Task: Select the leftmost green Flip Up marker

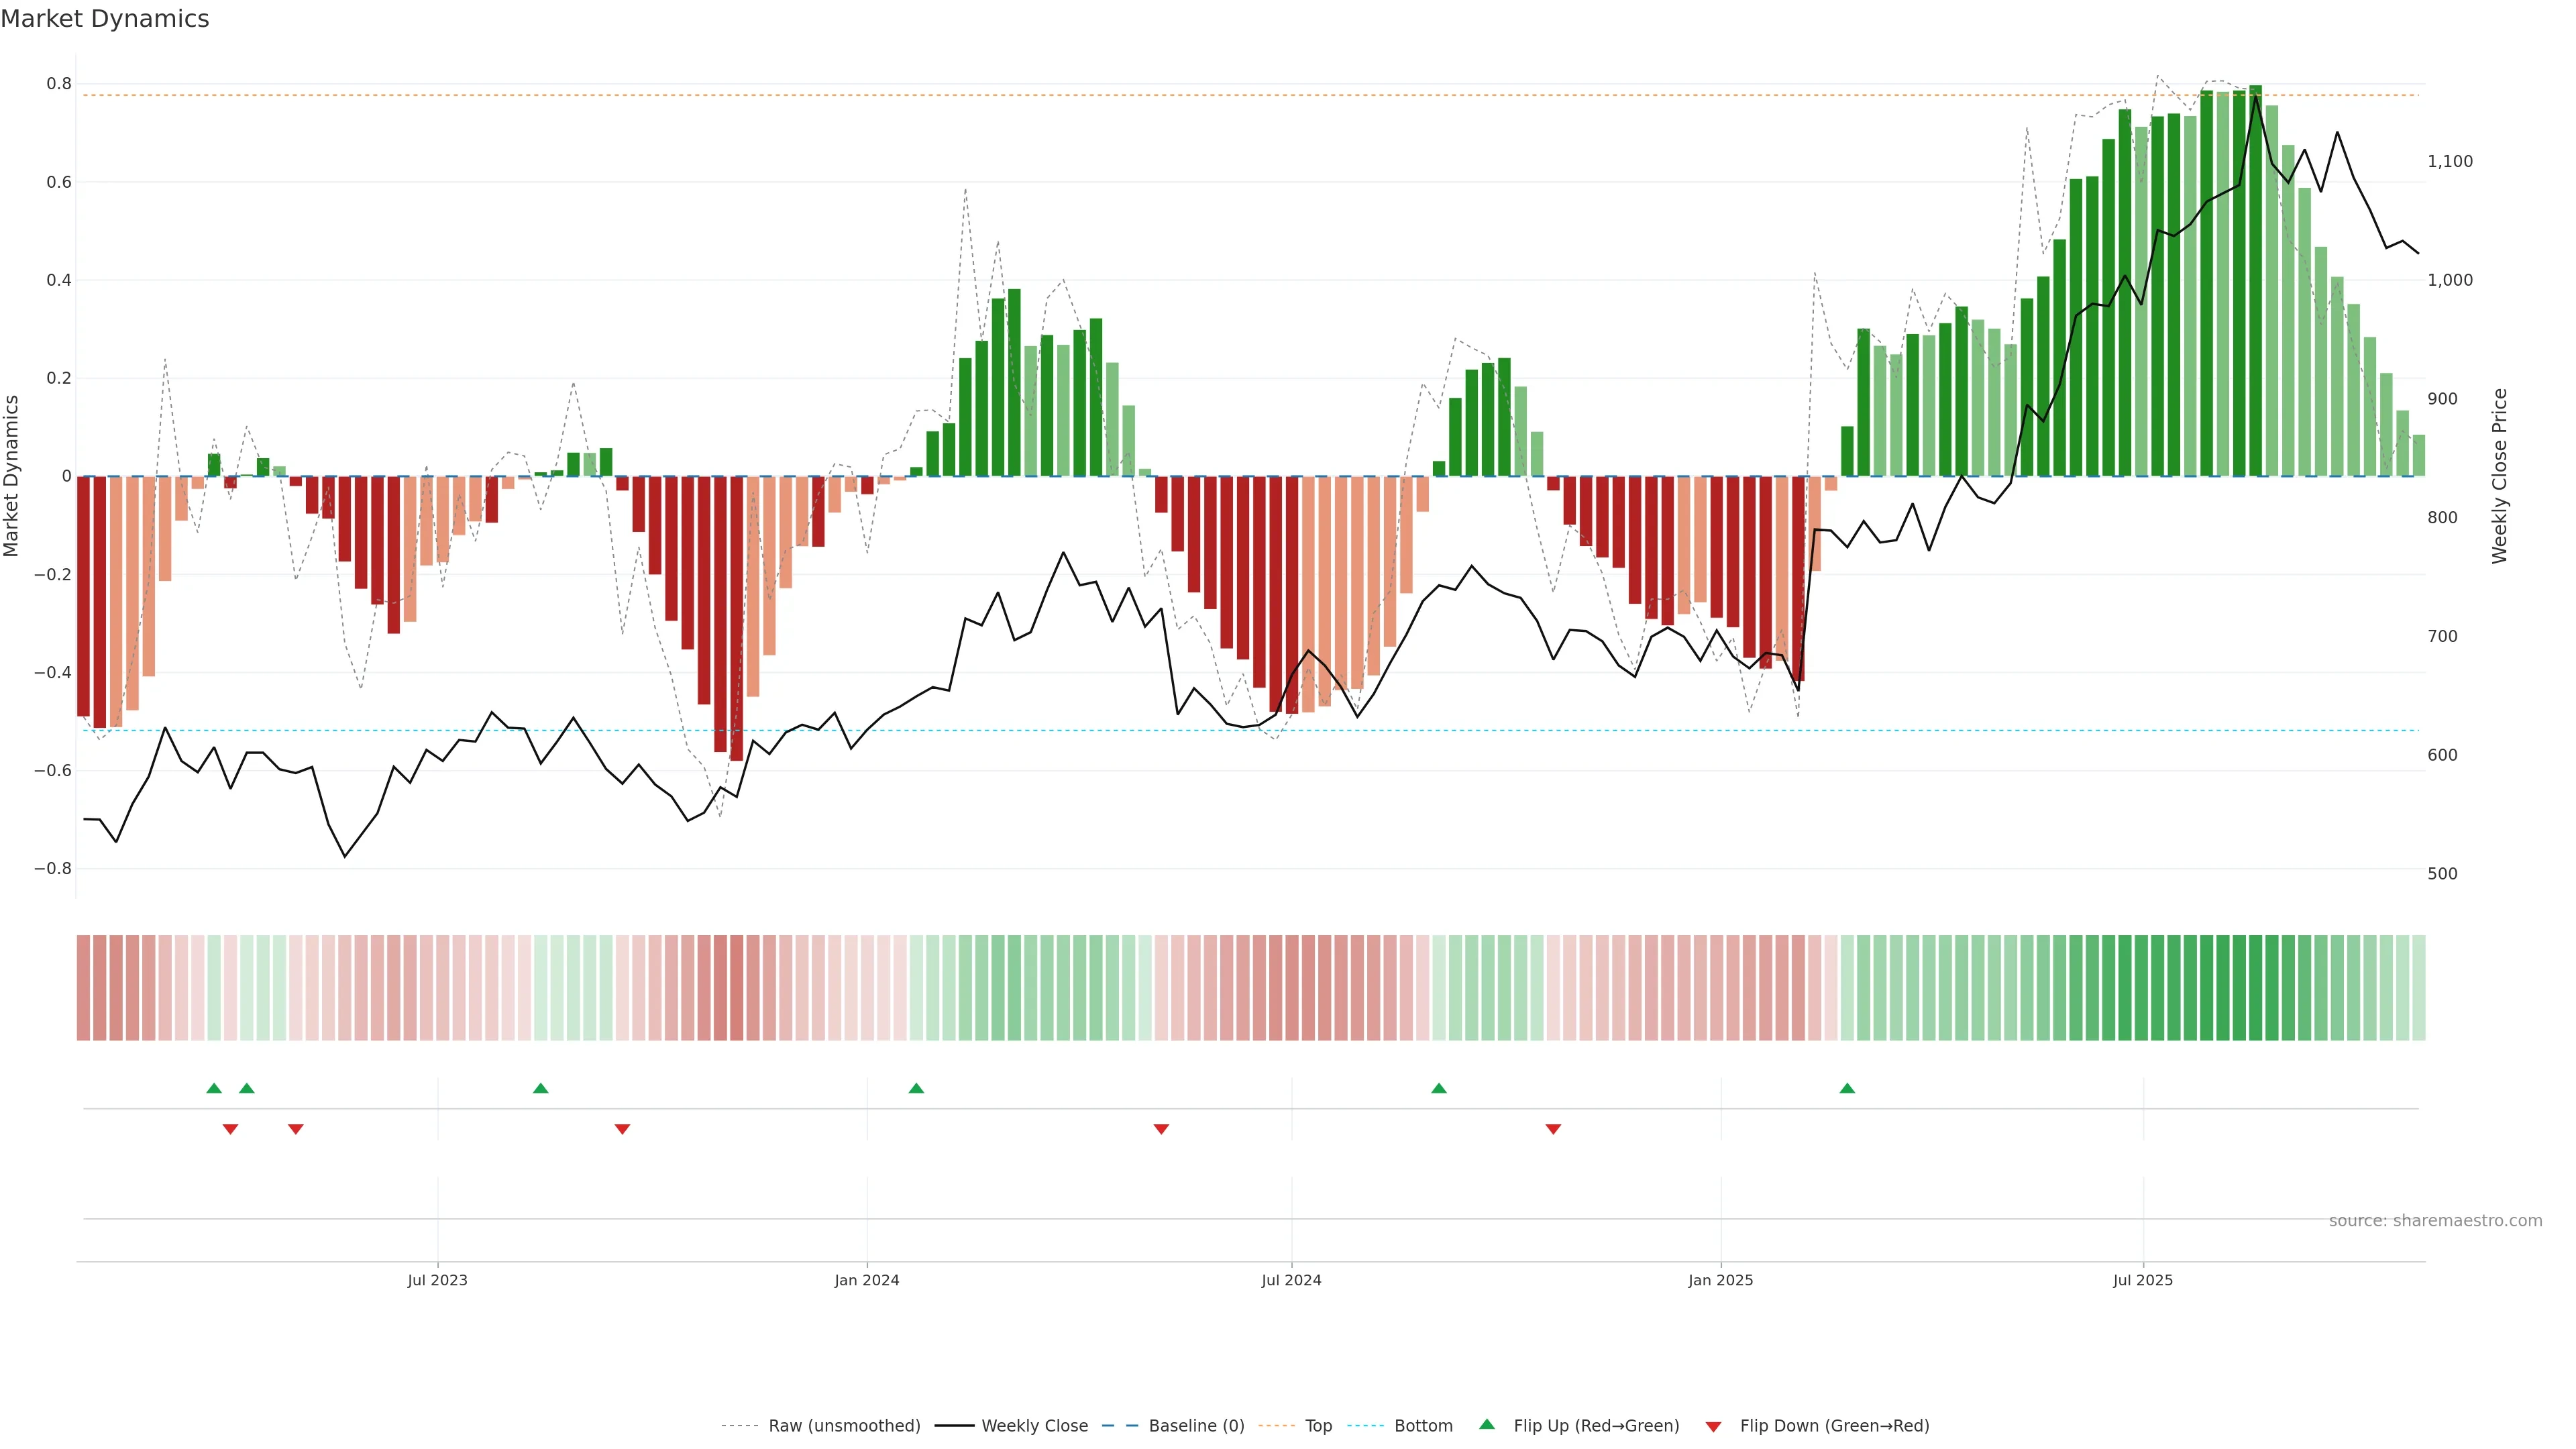Action: tap(214, 1088)
